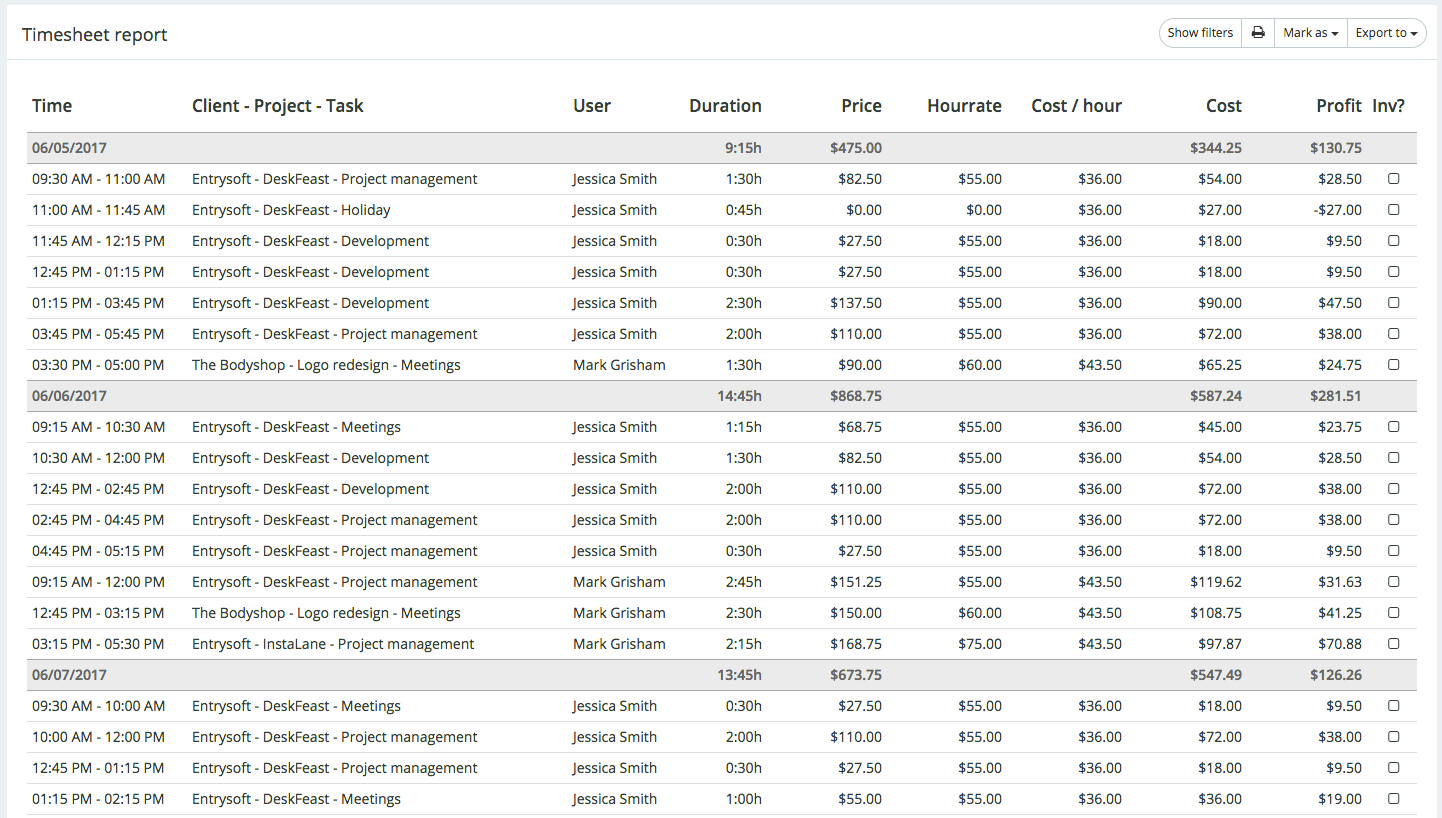Click the Price column header
This screenshot has width=1442, height=818.
coord(861,106)
